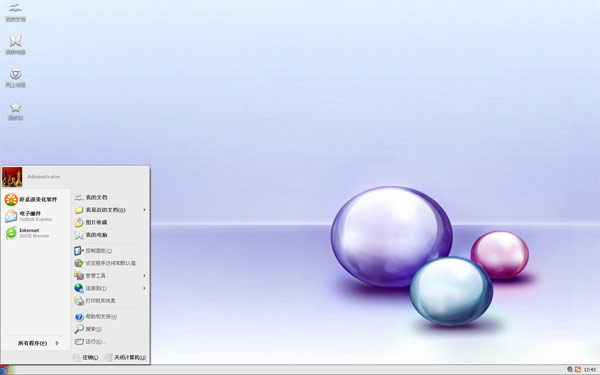Expand the recent documents submenu arrow
The height and width of the screenshot is (375, 600).
coord(144,210)
